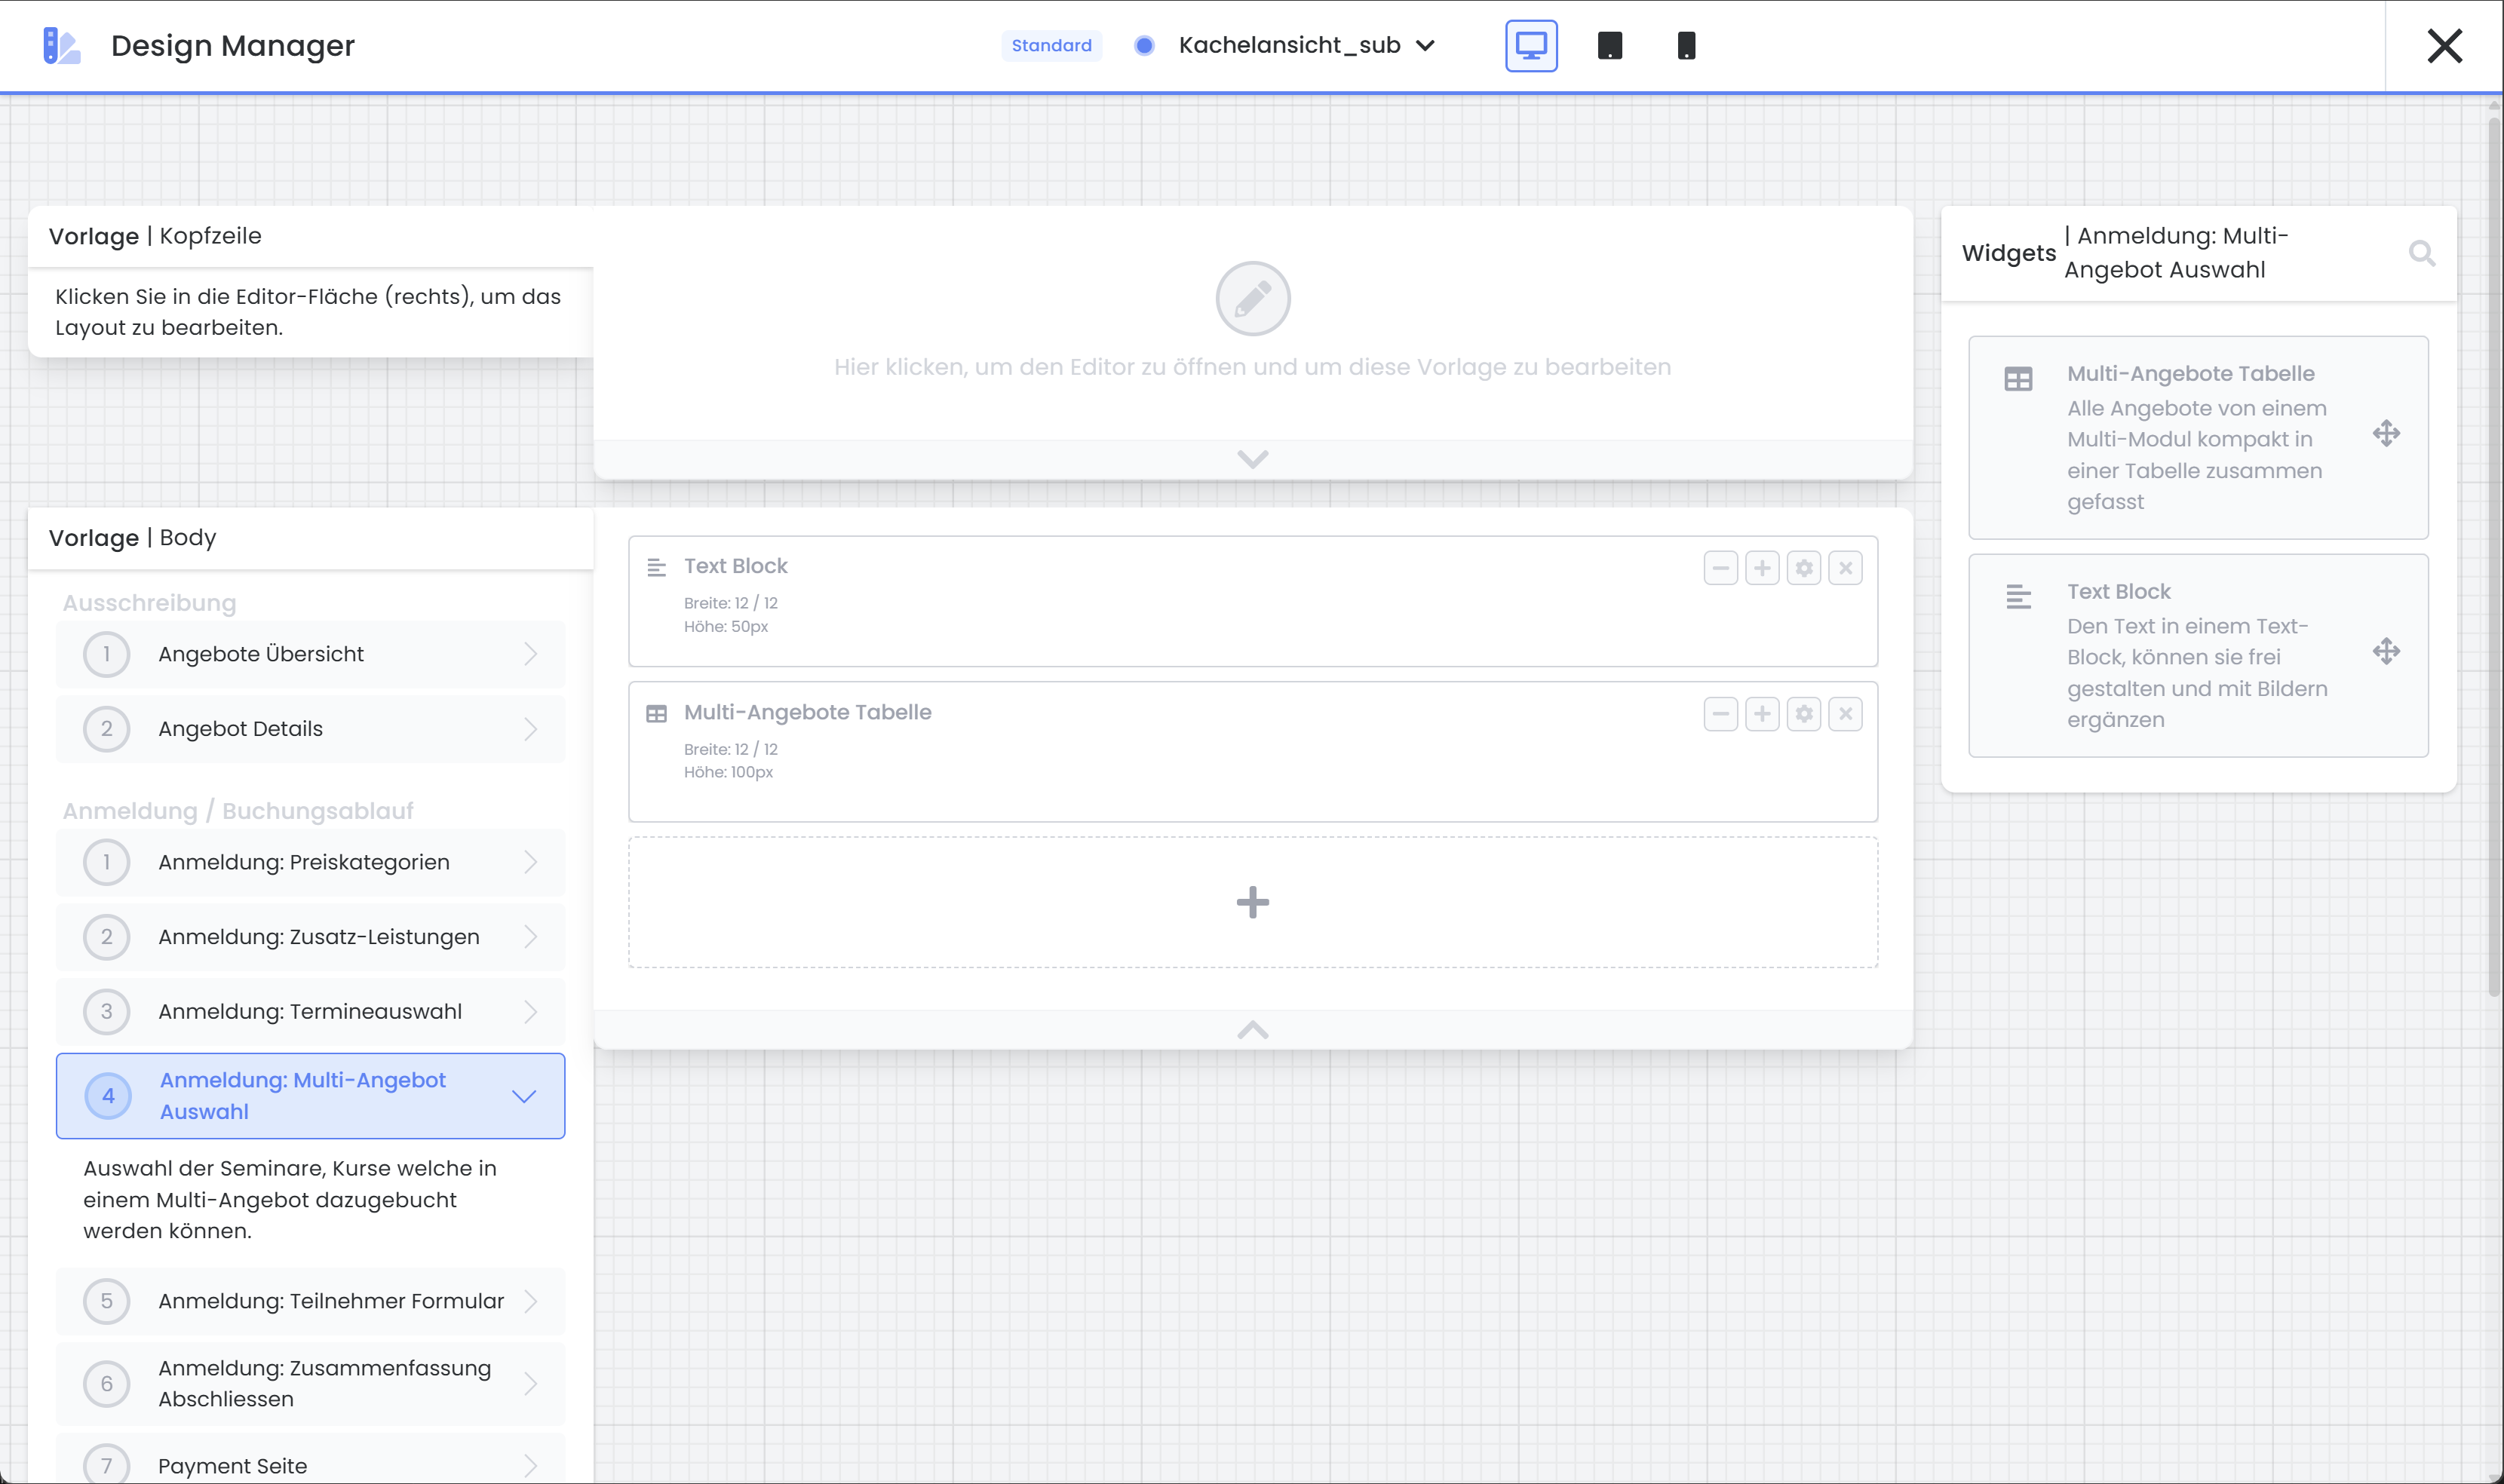Collapse the Body editor with up chevron
Viewport: 2504px width, 1484px height.
[1252, 1029]
